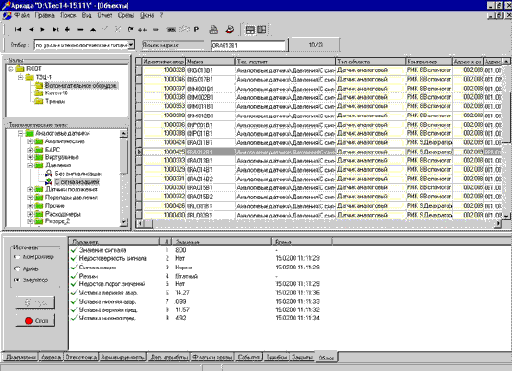This screenshot has height=371, width=512.
Task: Click the БАРС green folder icon
Action: 39,150
